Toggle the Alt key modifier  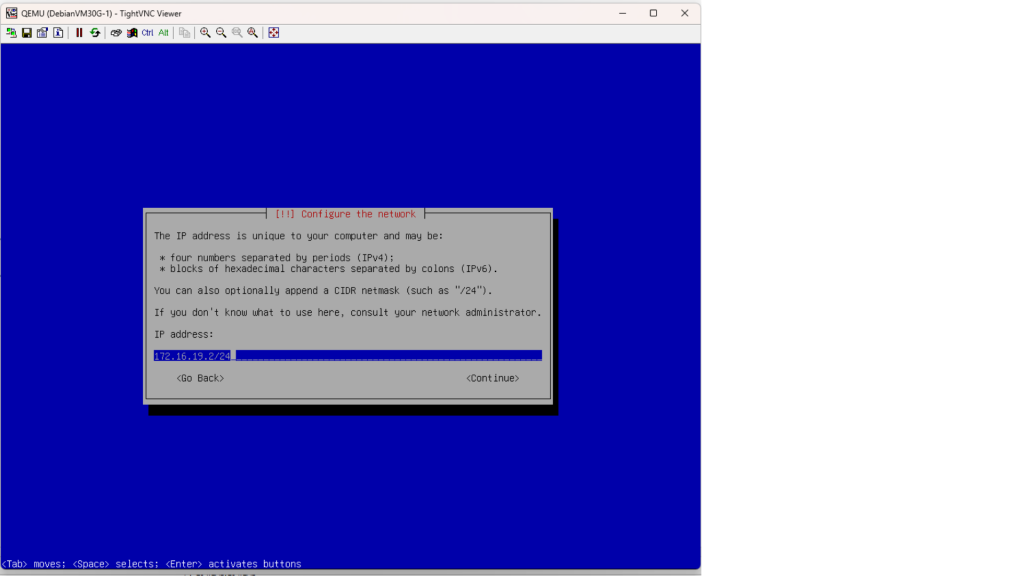pos(164,33)
